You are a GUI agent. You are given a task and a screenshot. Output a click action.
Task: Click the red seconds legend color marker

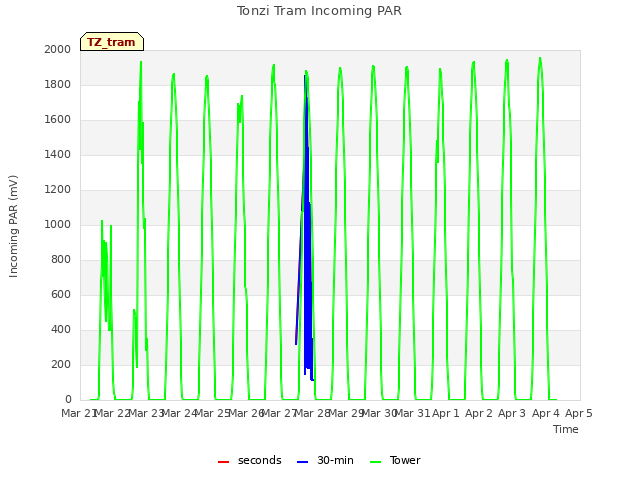[x=224, y=462]
